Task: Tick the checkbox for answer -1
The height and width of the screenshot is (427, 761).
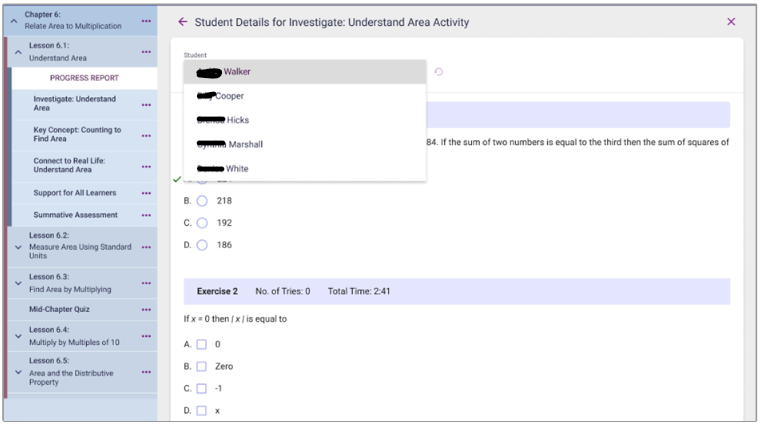Action: pos(202,389)
